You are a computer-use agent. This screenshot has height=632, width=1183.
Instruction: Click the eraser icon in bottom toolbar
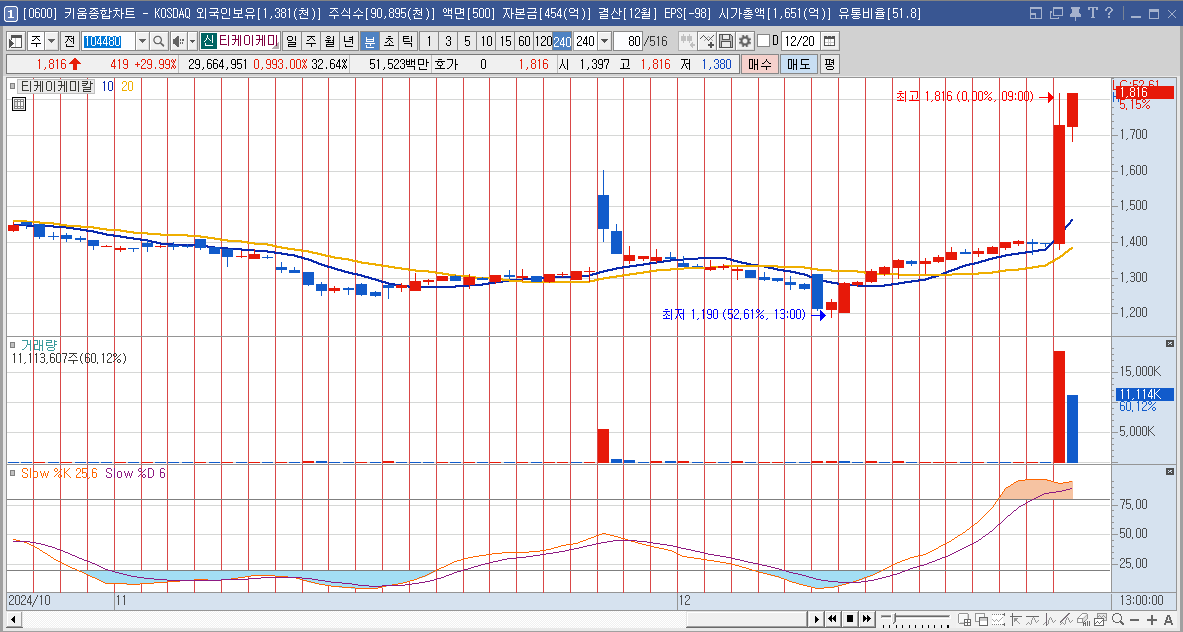(x=1083, y=619)
